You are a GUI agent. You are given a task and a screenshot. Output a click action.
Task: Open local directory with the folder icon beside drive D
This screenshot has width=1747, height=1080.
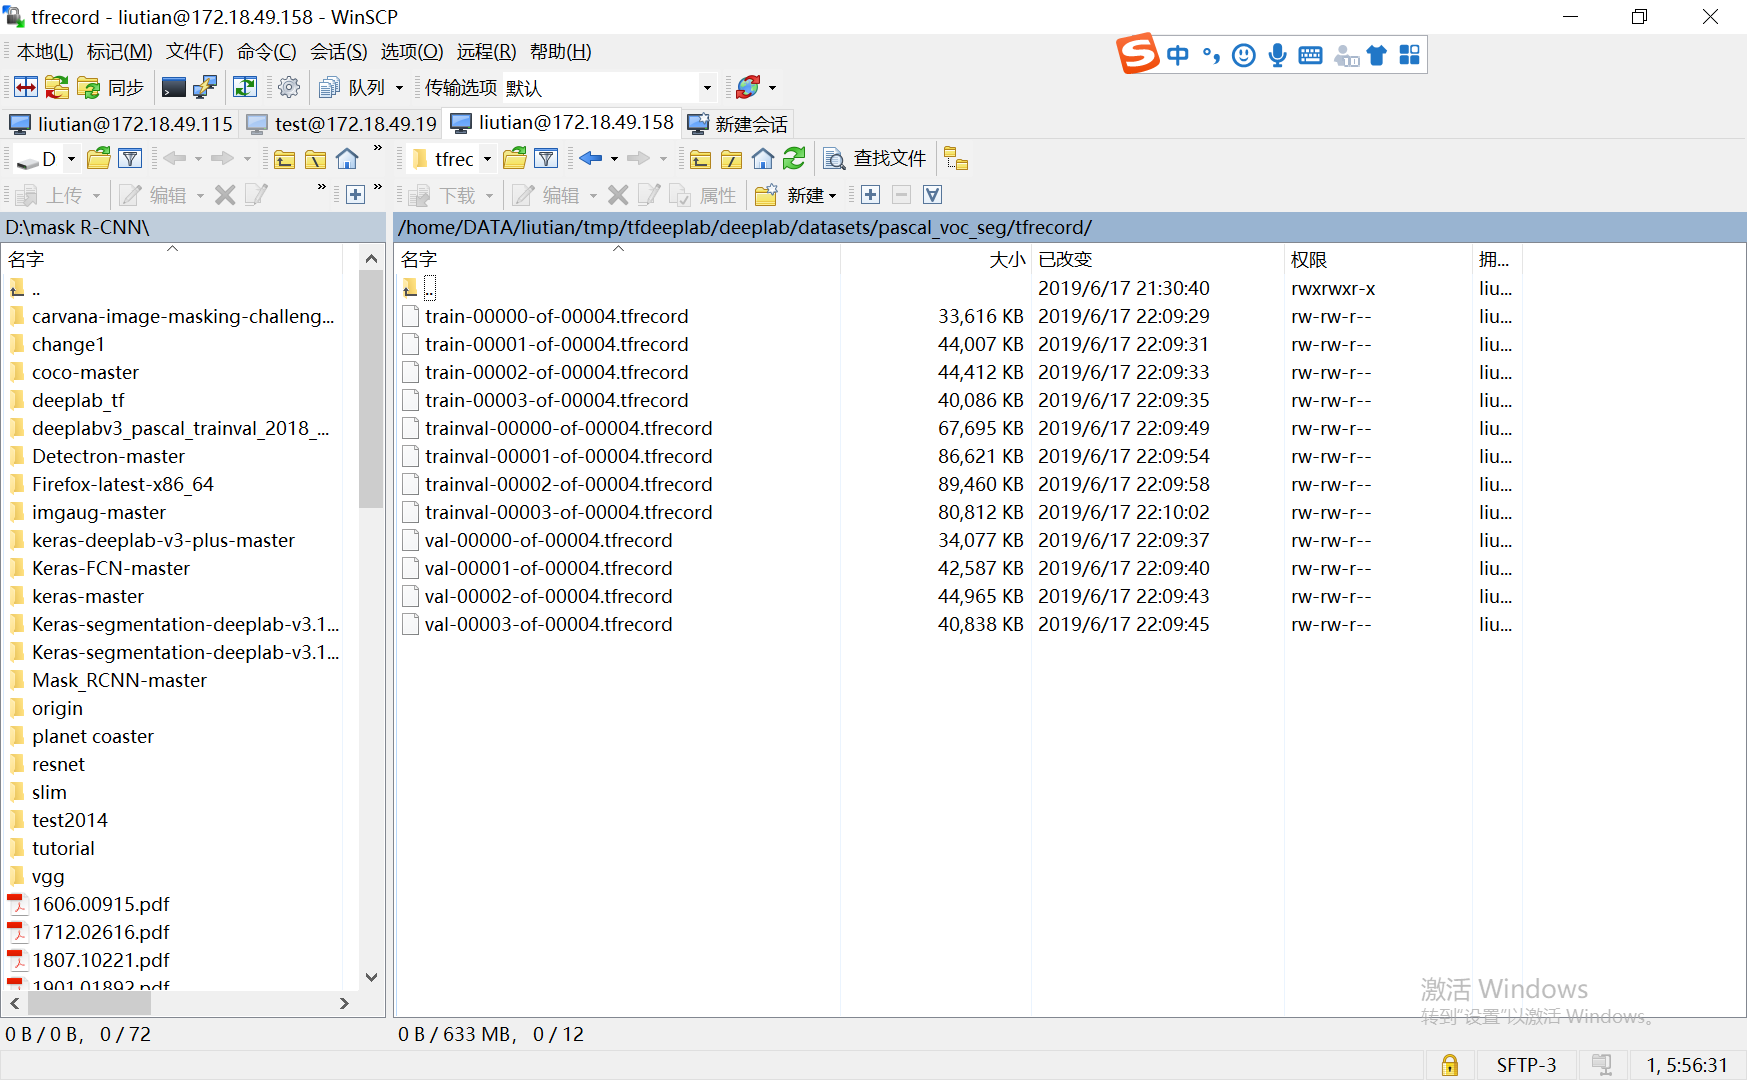(98, 159)
